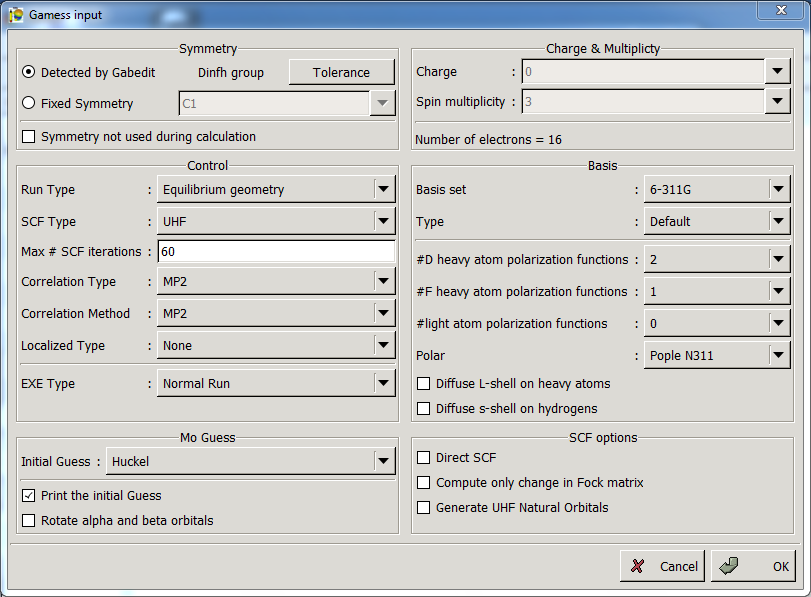Click the Gamess input title bar icon
The image size is (811, 597).
(16, 14)
